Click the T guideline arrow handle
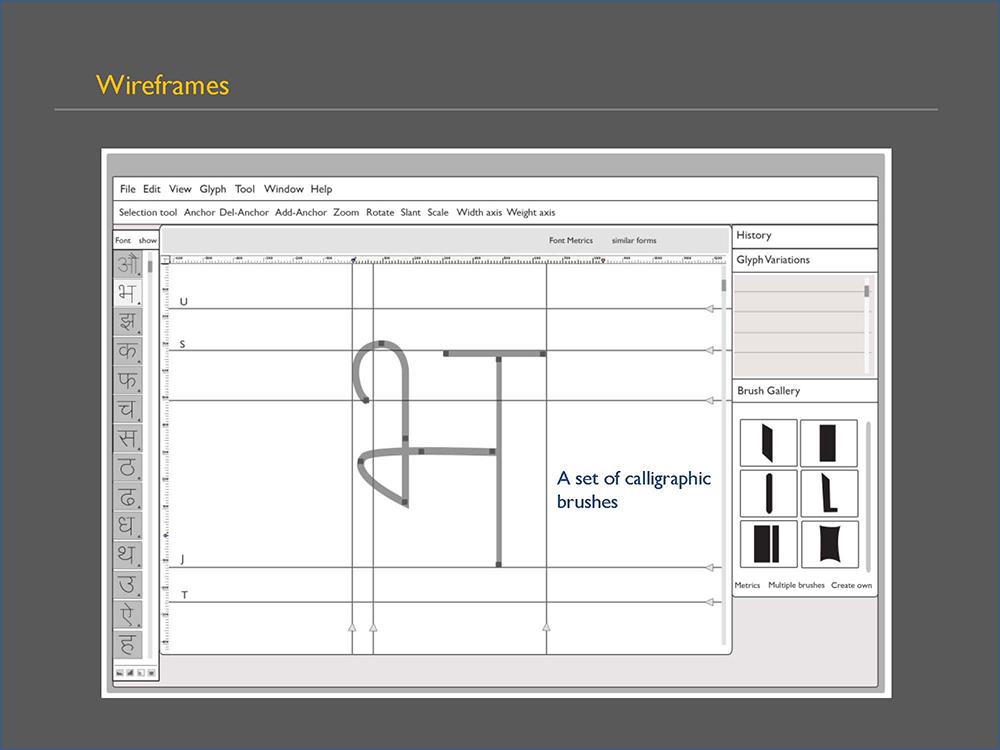The height and width of the screenshot is (750, 1000). coord(710,602)
